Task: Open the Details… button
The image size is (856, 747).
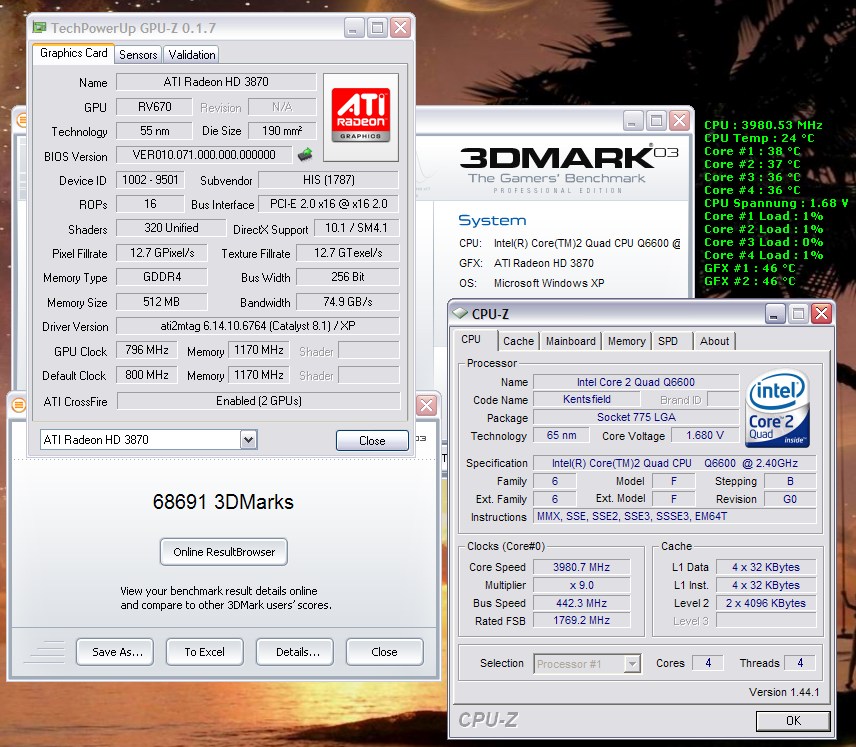Action: tap(295, 652)
